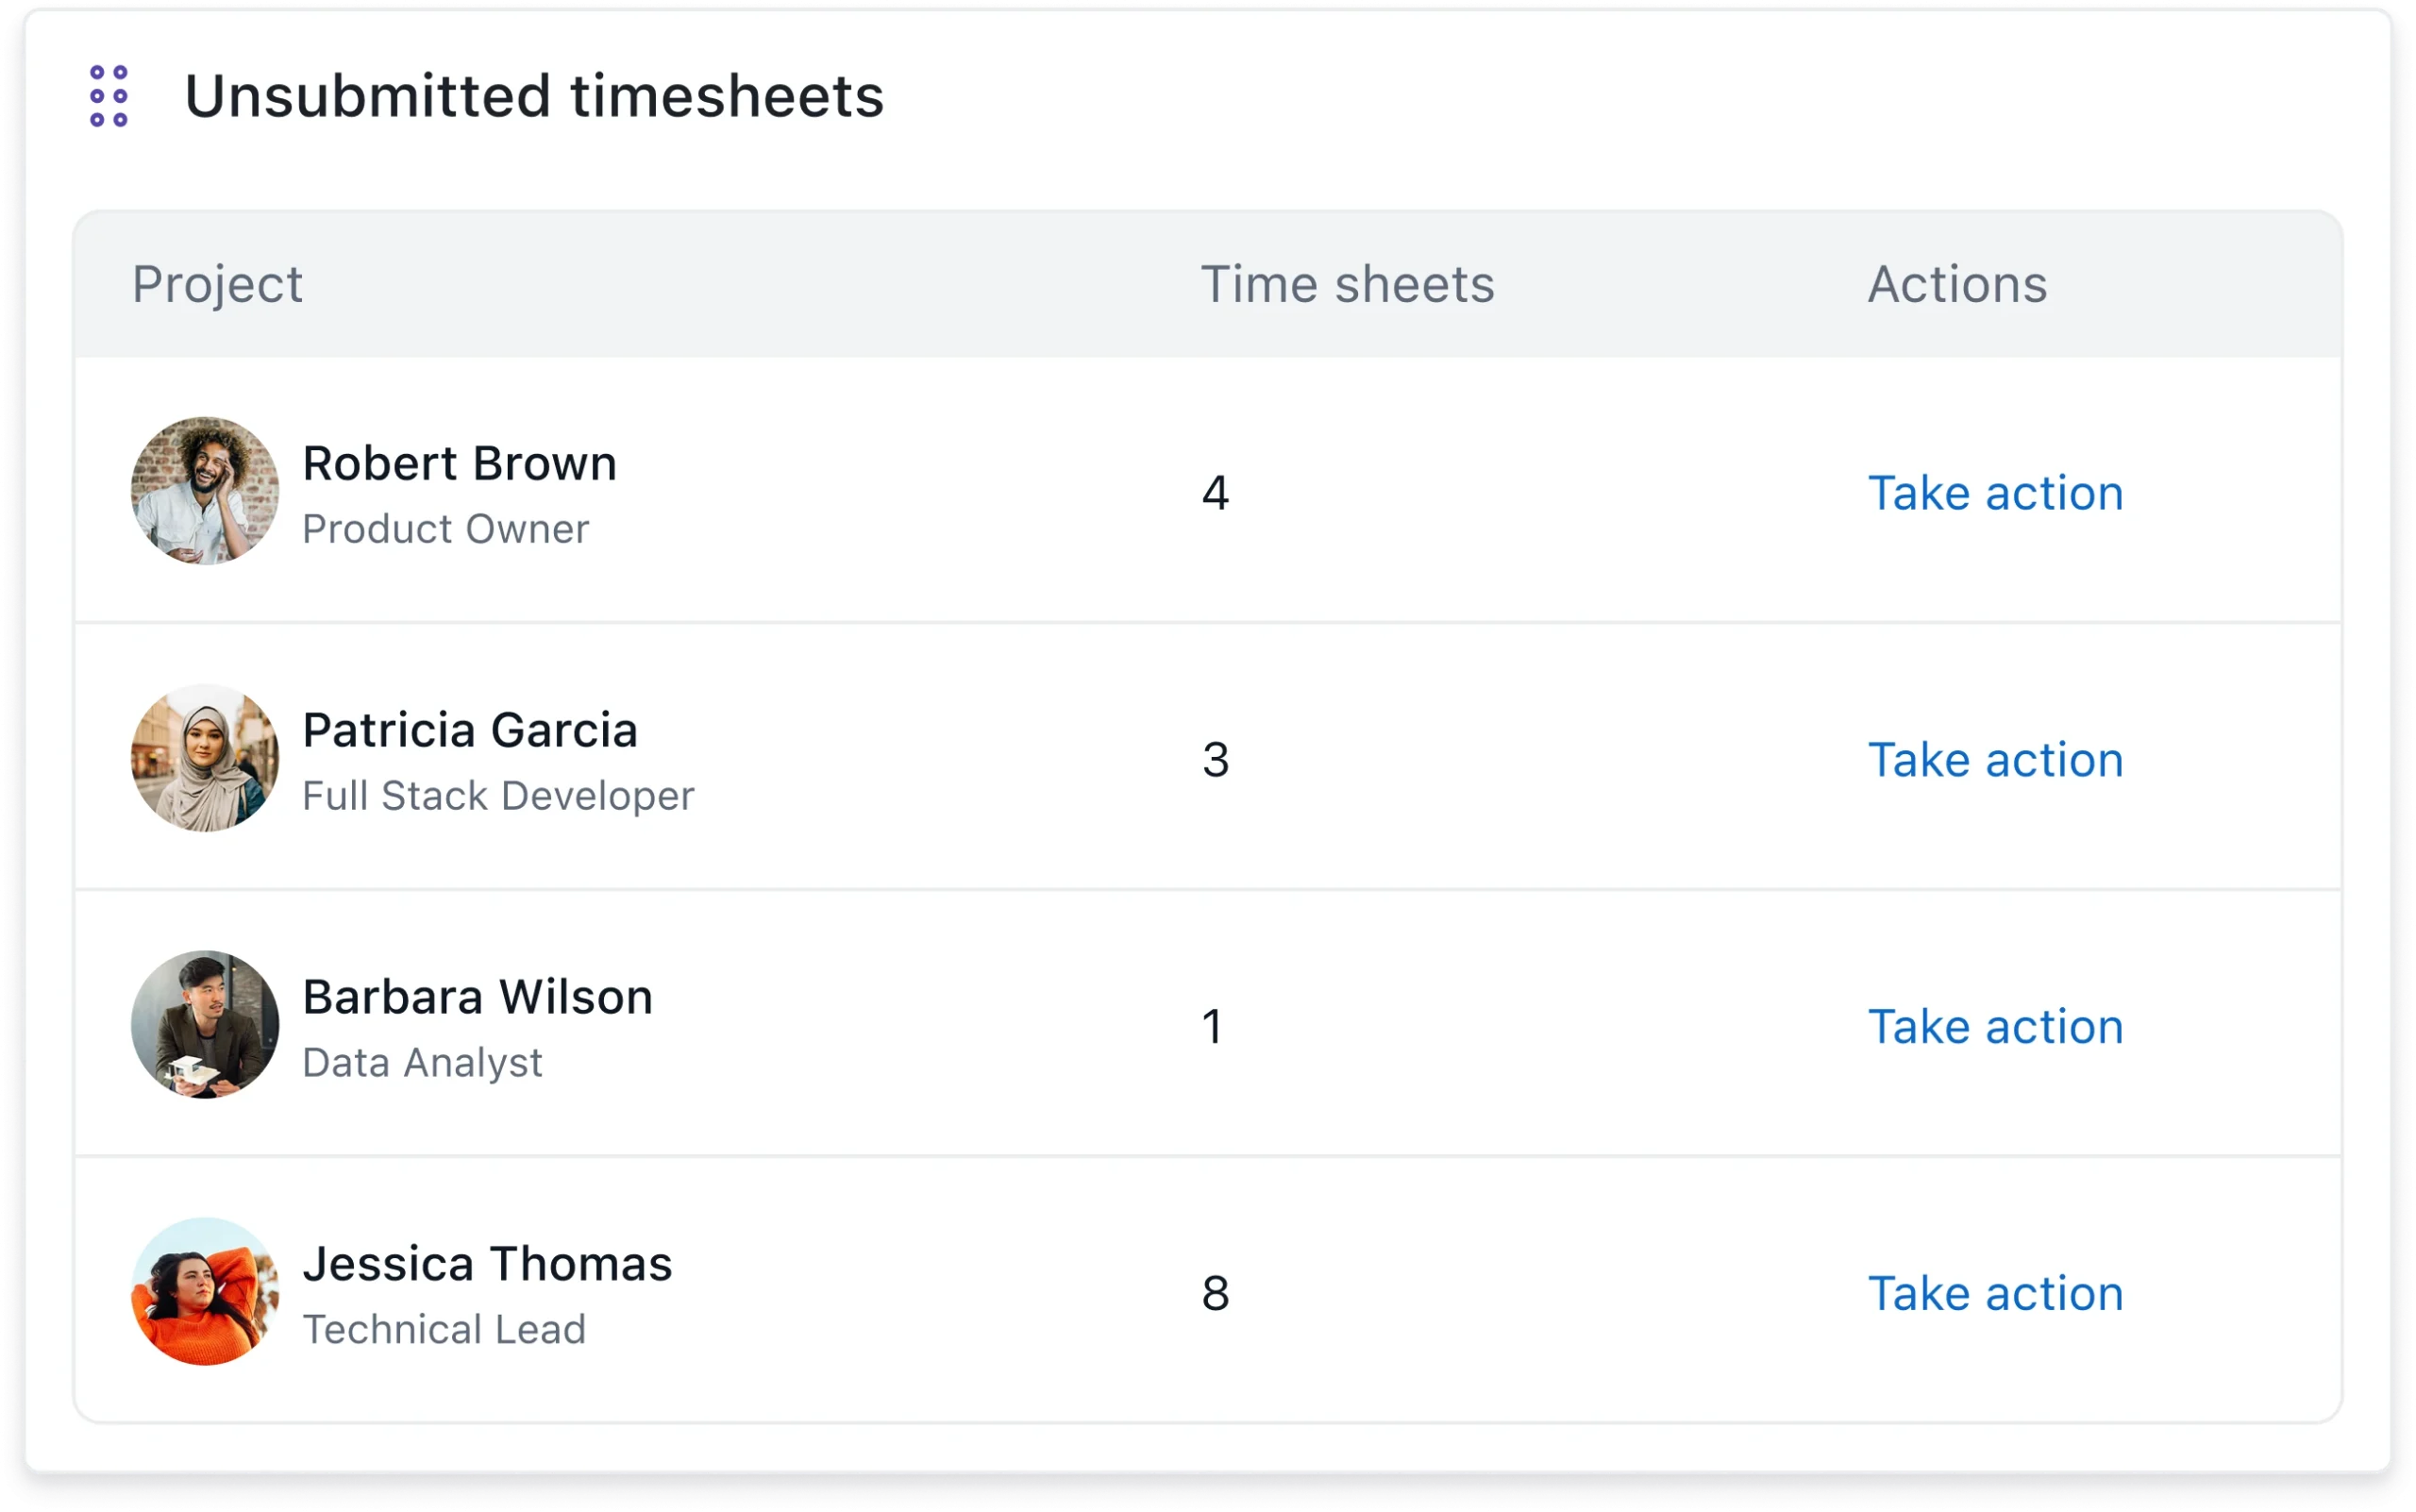
Task: Select the Robert Brown name text
Action: 459,464
